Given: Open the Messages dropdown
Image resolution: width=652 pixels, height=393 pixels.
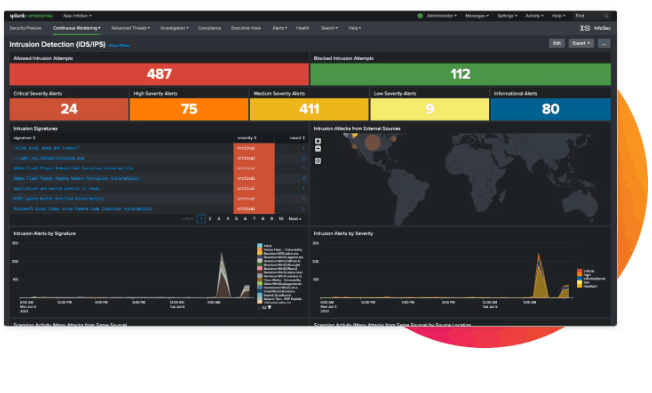Looking at the screenshot, I should point(477,16).
